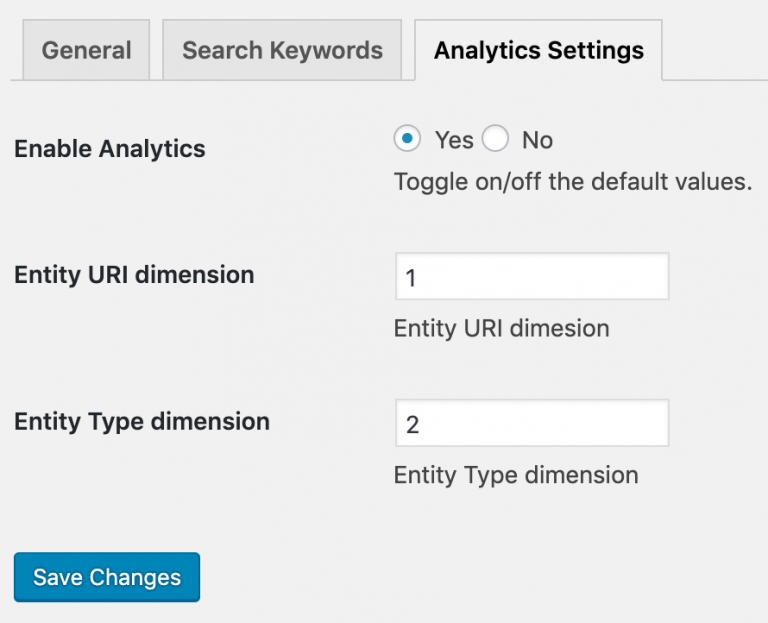The width and height of the screenshot is (768, 623).
Task: Click the bold Entity URI dimension label
Action: pos(134,274)
